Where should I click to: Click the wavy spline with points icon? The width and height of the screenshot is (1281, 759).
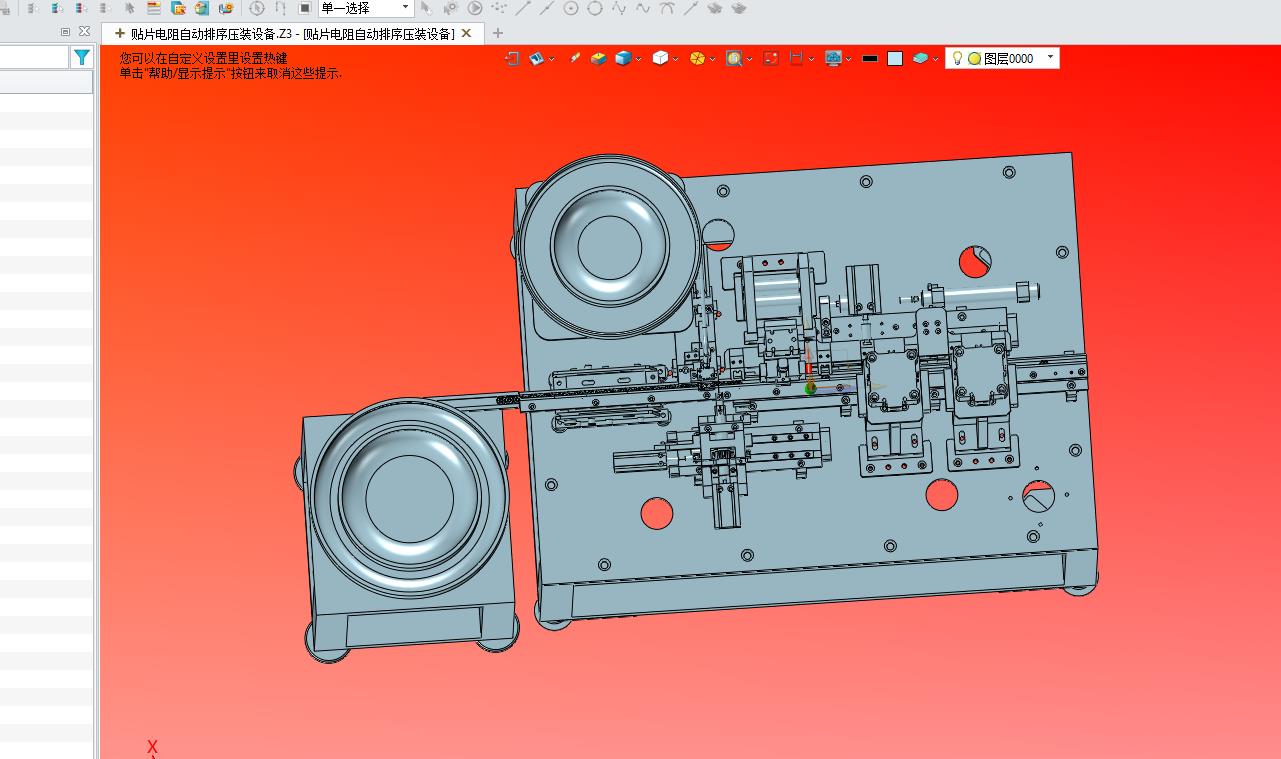619,8
